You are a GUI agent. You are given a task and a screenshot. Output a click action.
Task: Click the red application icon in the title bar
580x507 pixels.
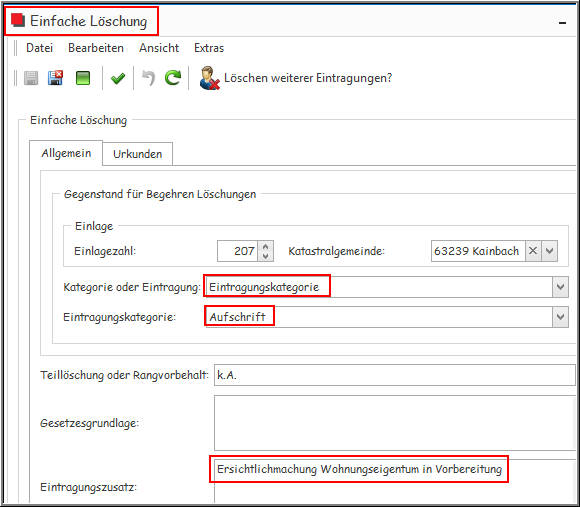click(x=18, y=20)
